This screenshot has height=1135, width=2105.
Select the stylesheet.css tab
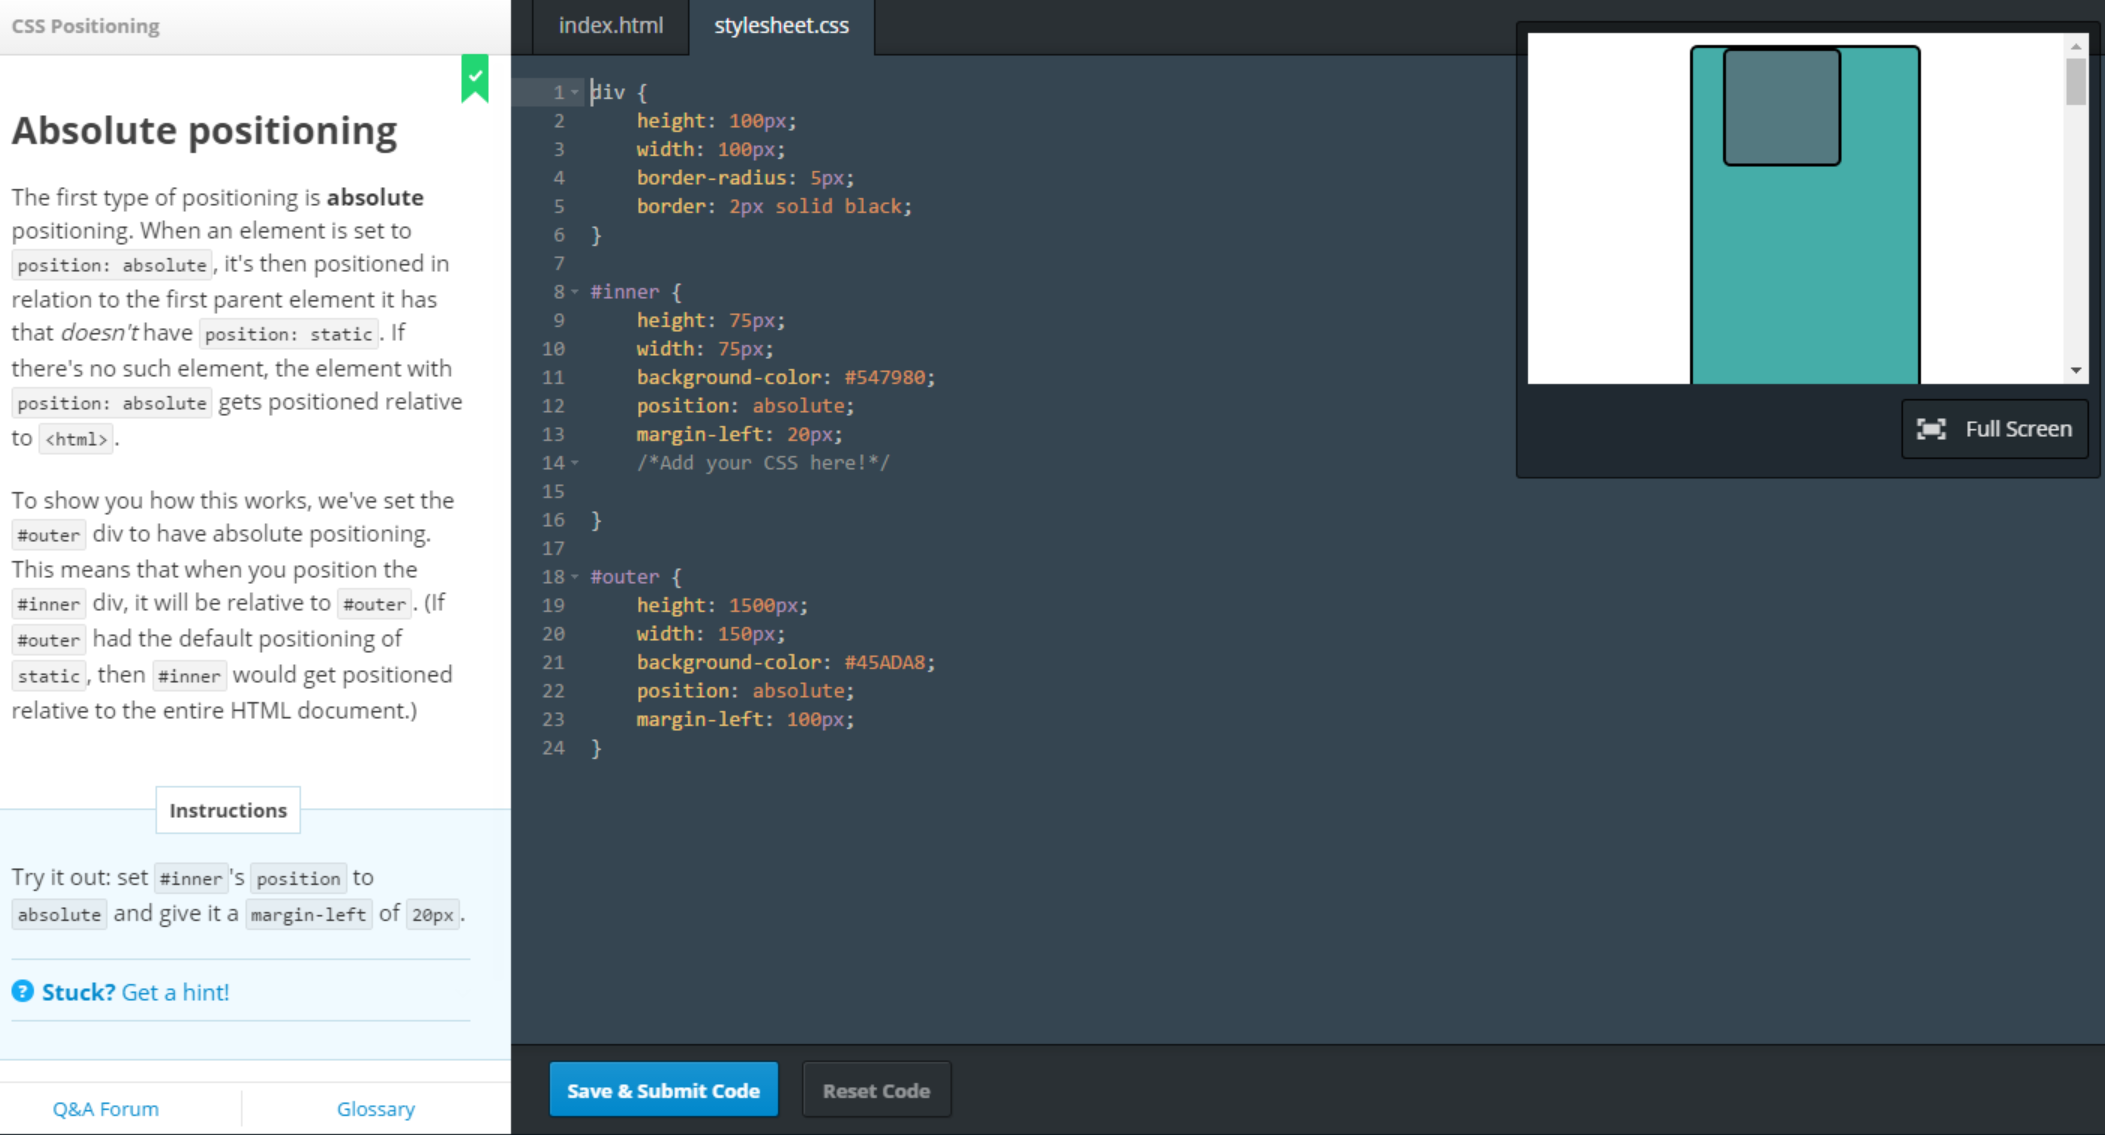781,26
